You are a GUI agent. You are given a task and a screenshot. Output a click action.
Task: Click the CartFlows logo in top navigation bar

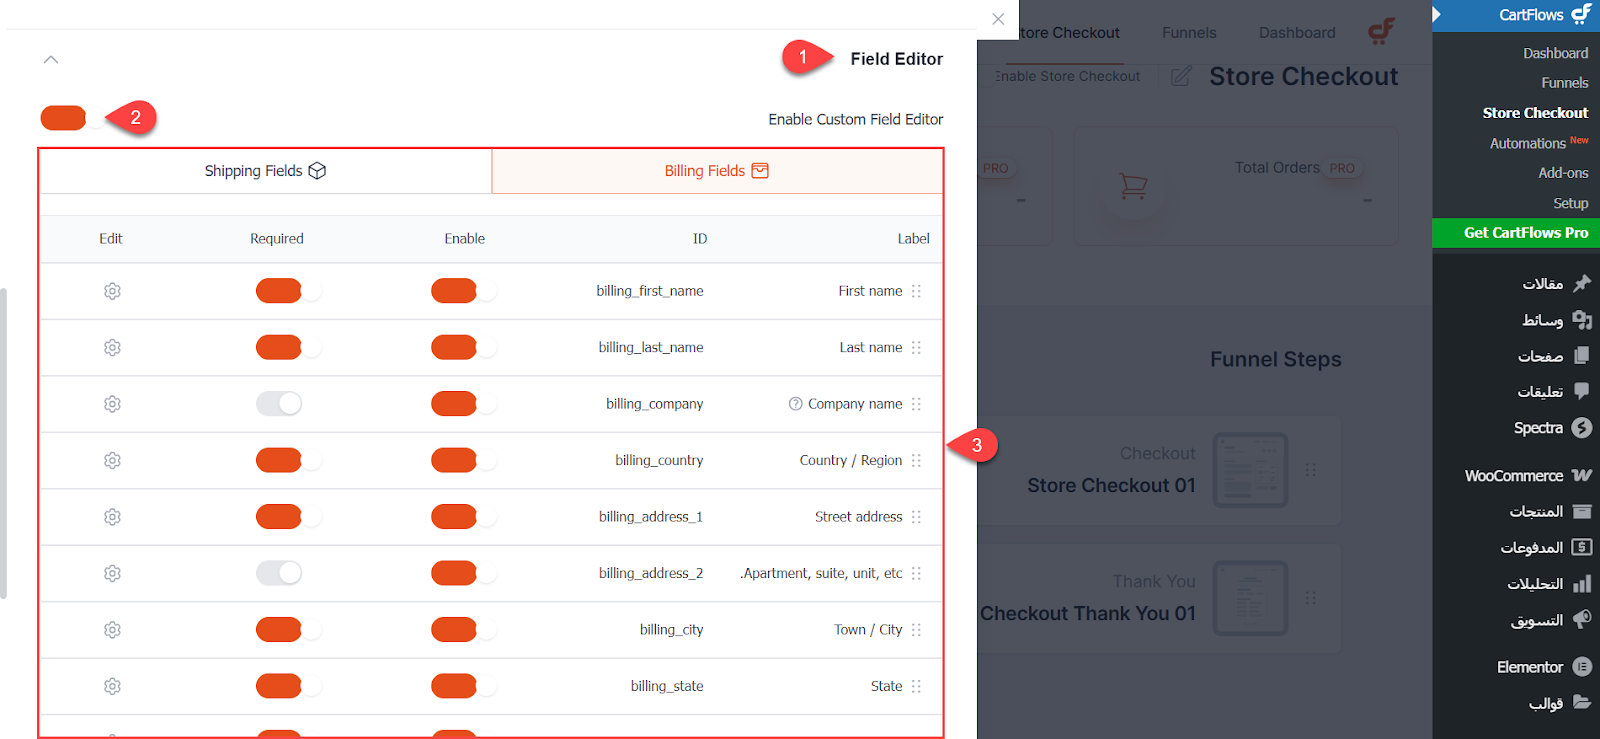click(1381, 32)
